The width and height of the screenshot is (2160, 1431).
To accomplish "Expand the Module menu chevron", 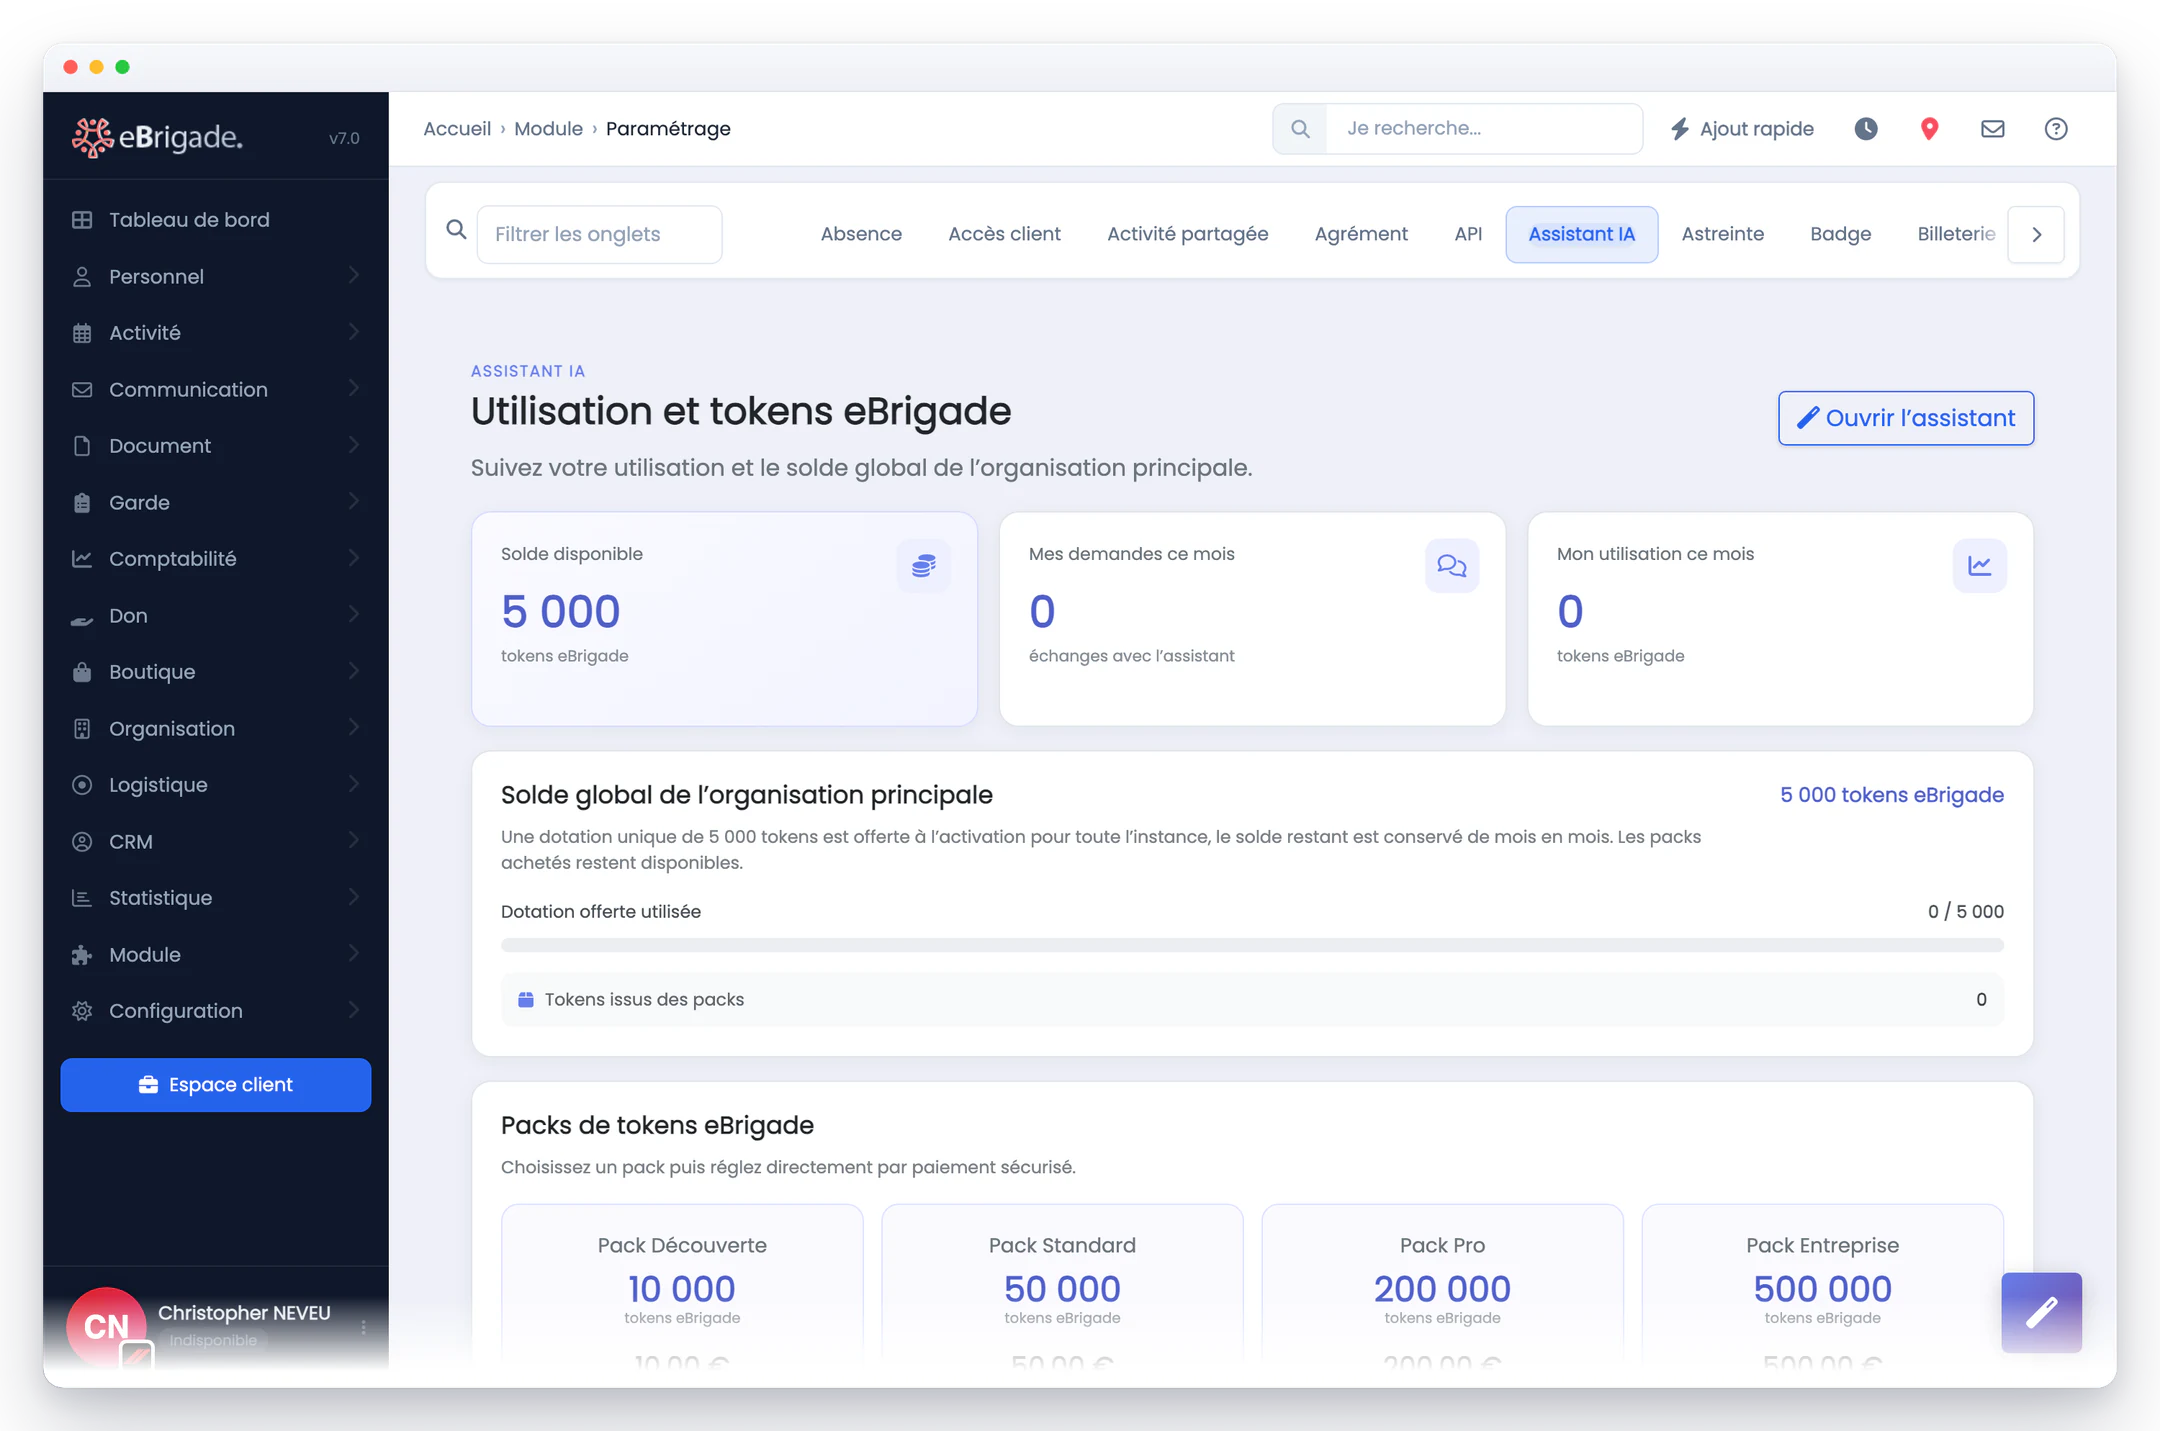I will click(x=353, y=953).
